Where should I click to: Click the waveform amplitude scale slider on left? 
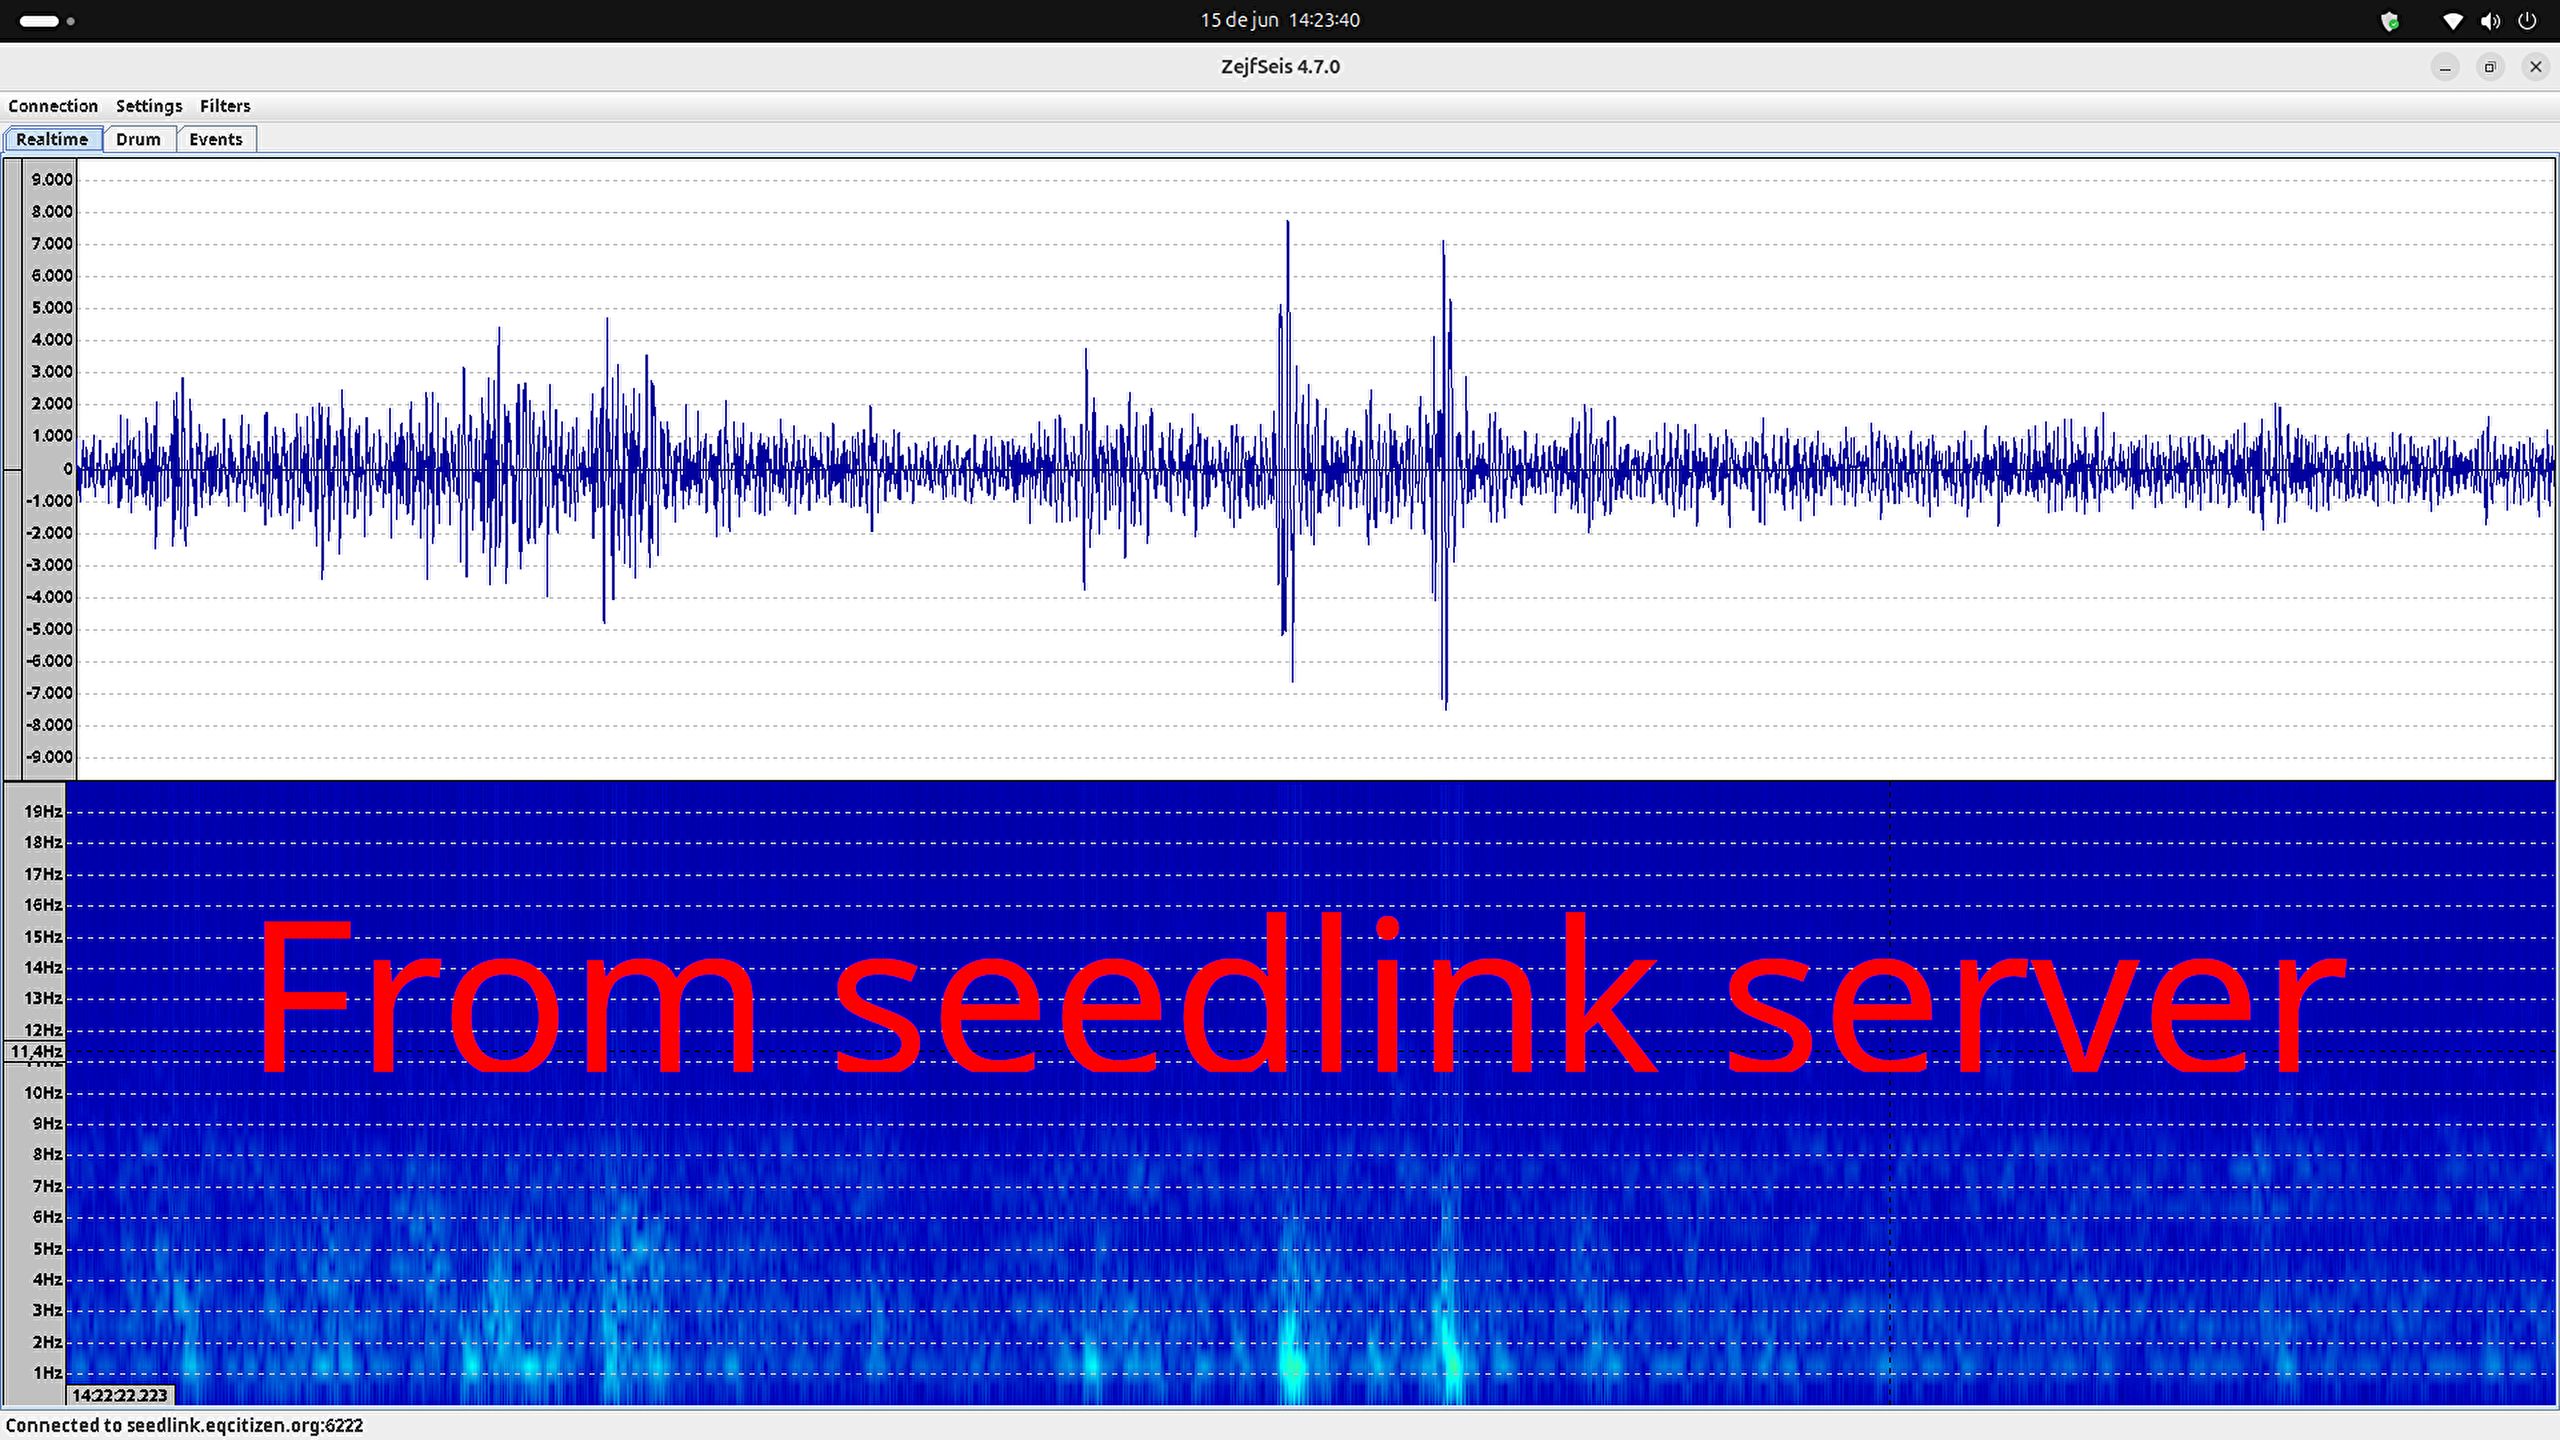pos(12,469)
